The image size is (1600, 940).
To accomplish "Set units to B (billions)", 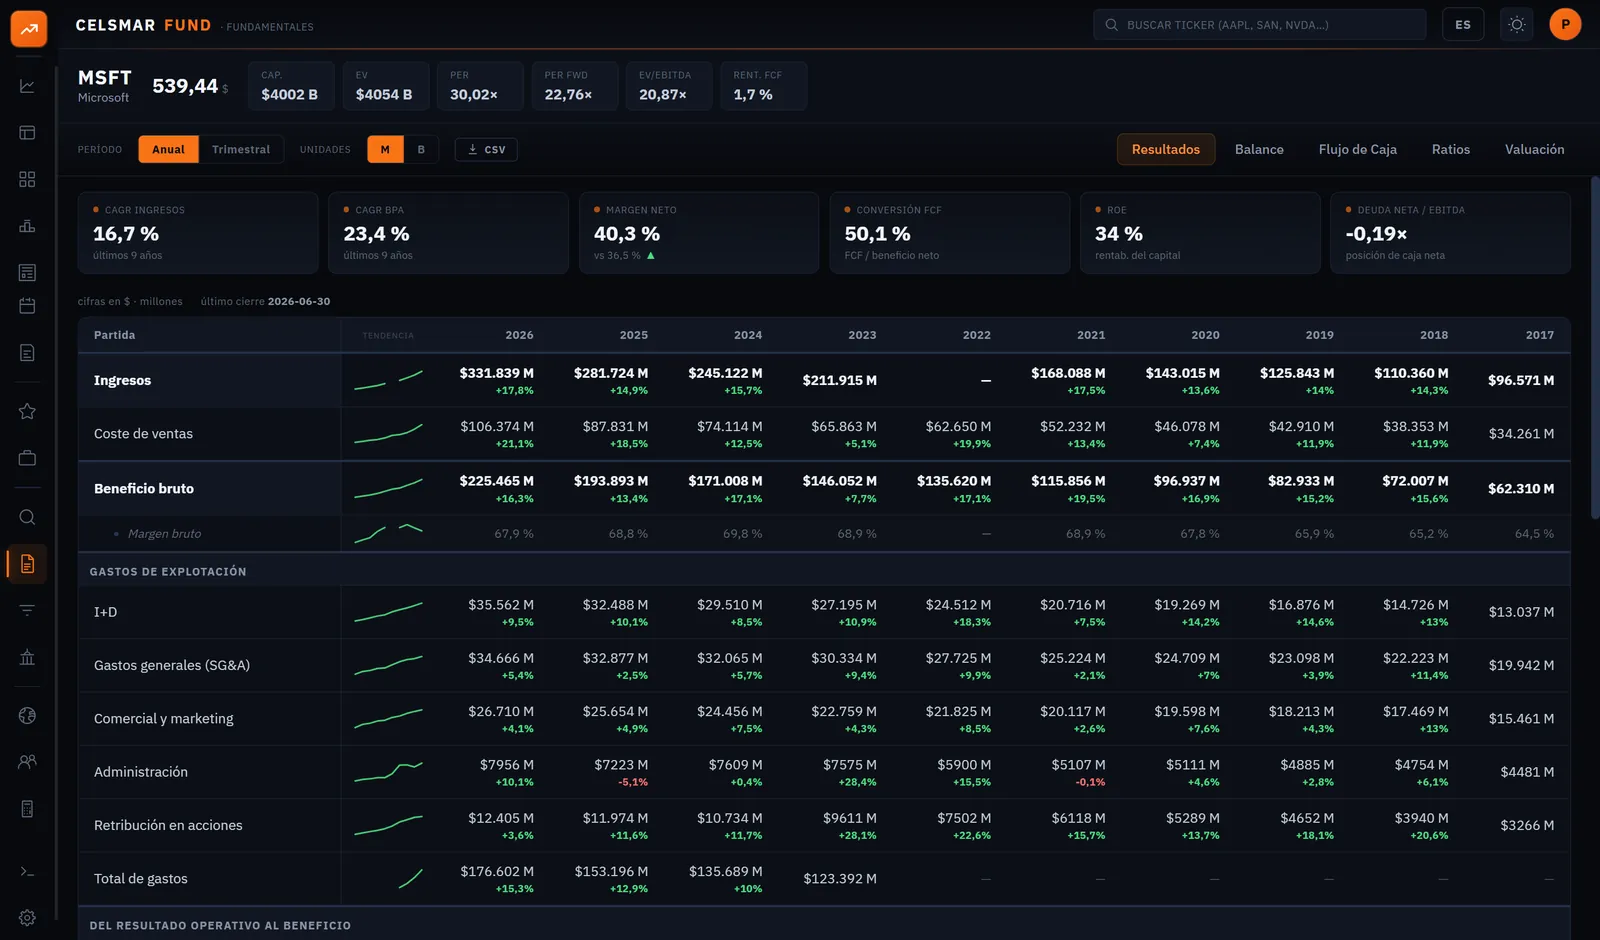I will click(421, 149).
